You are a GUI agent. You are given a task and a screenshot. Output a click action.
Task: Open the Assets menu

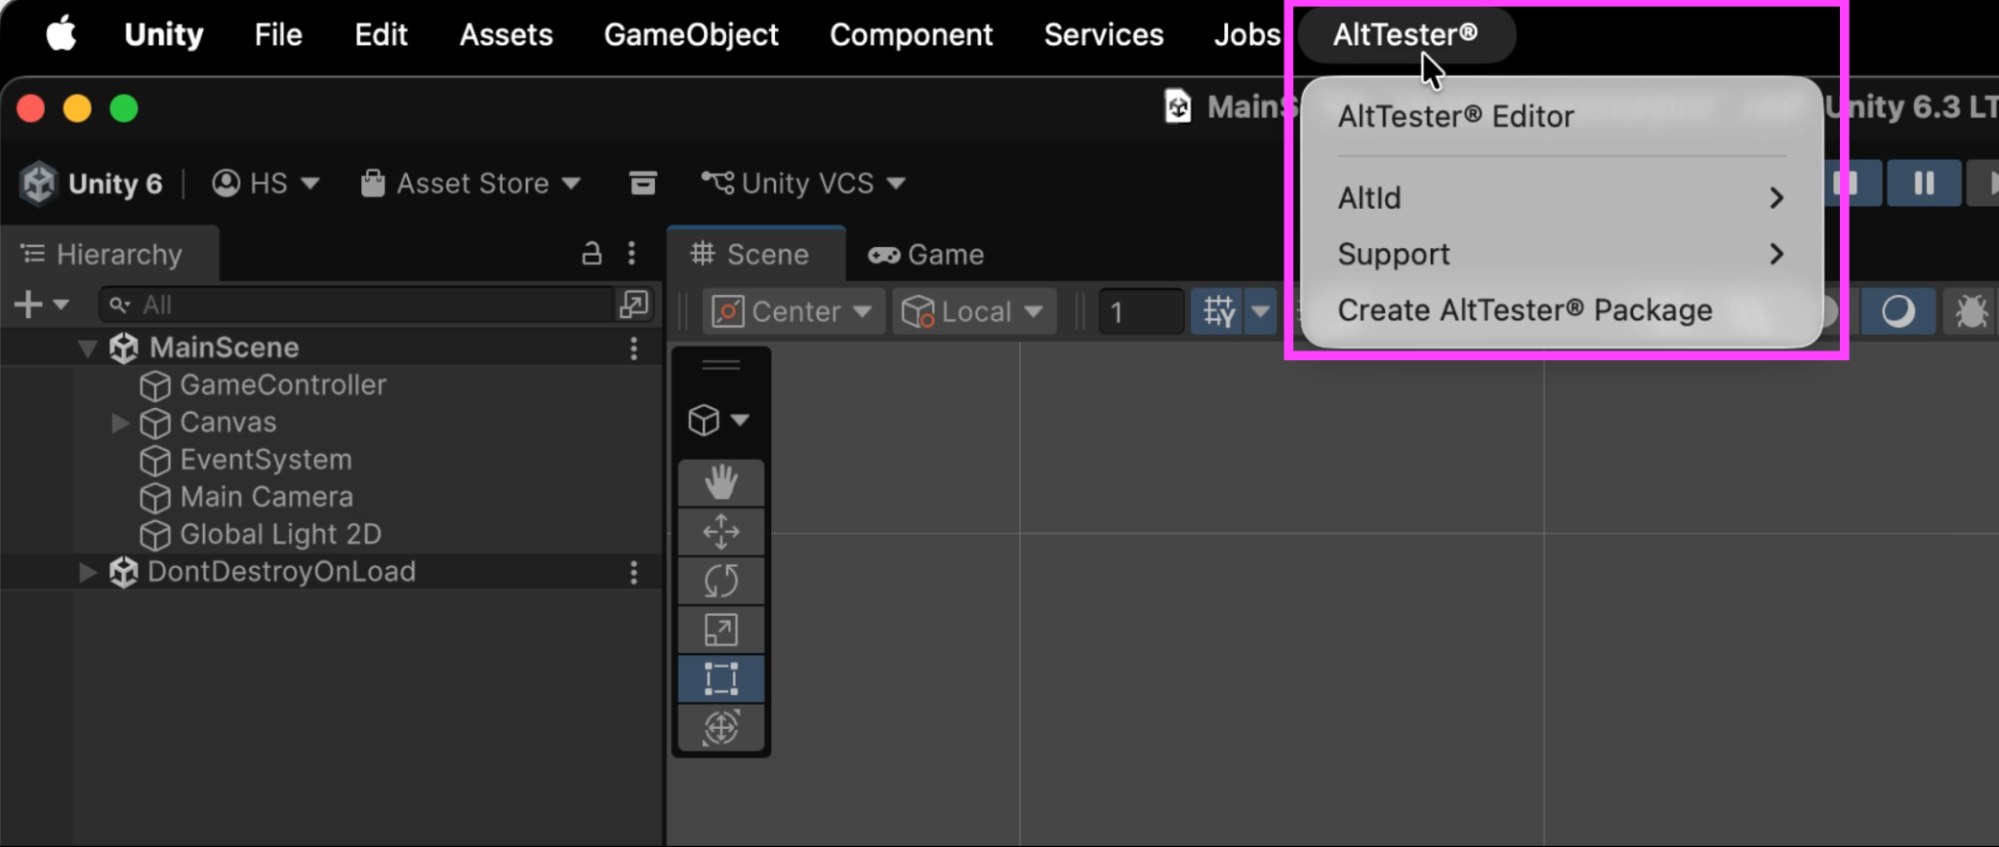coord(506,35)
